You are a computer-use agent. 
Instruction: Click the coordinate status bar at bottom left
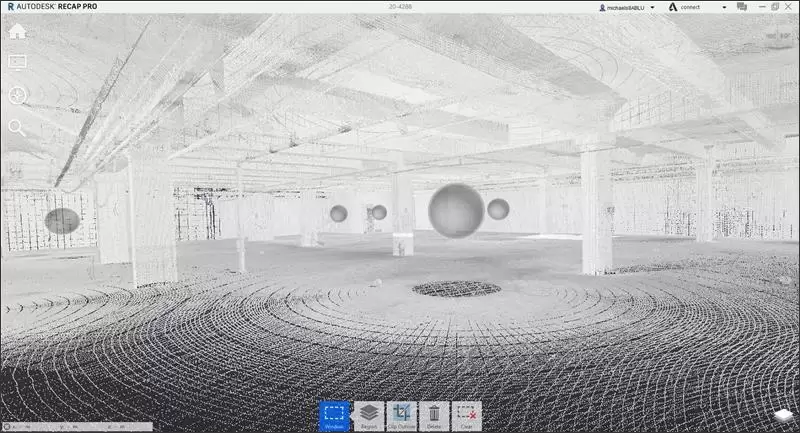pos(77,427)
